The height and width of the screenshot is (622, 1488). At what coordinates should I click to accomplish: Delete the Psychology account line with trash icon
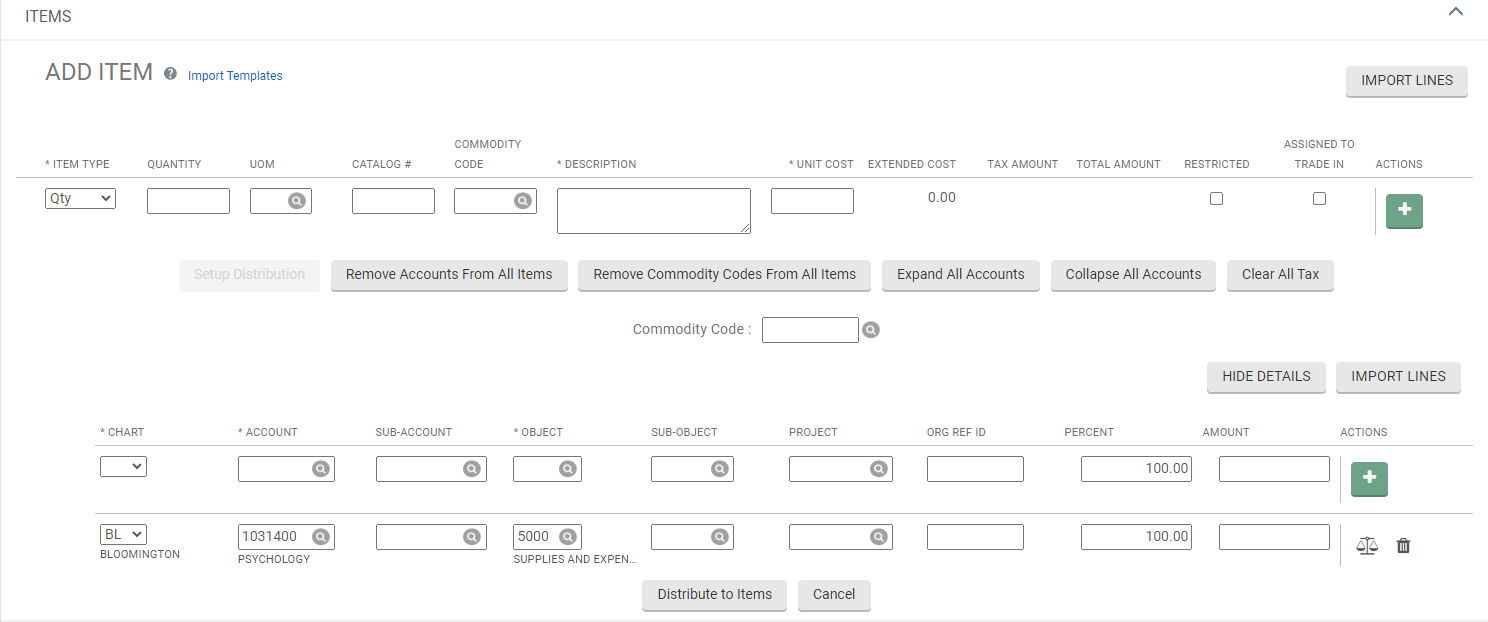point(1403,546)
